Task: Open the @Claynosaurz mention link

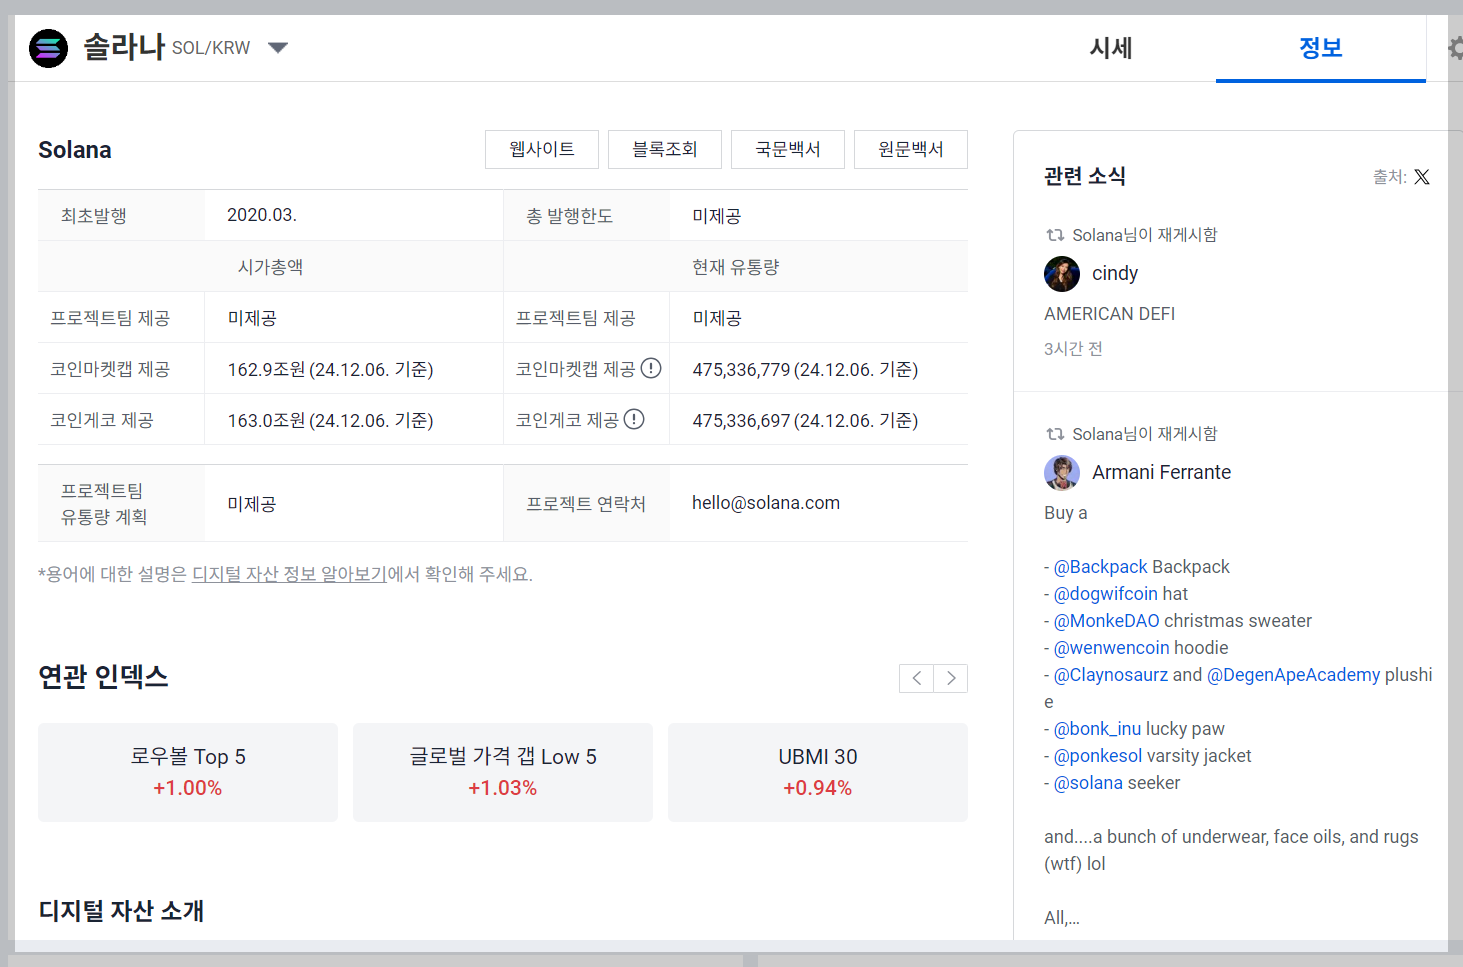Action: [1110, 675]
